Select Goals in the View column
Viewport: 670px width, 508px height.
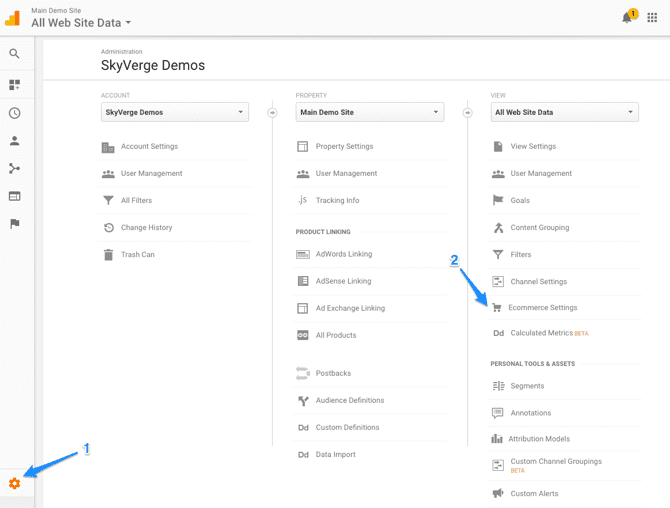click(520, 201)
